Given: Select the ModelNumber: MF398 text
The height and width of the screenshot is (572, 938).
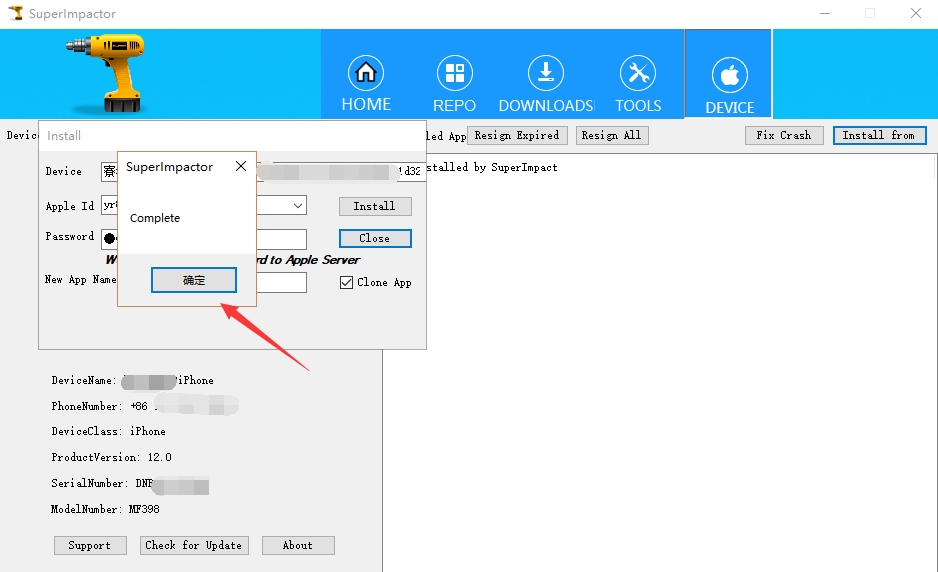Looking at the screenshot, I should (105, 509).
